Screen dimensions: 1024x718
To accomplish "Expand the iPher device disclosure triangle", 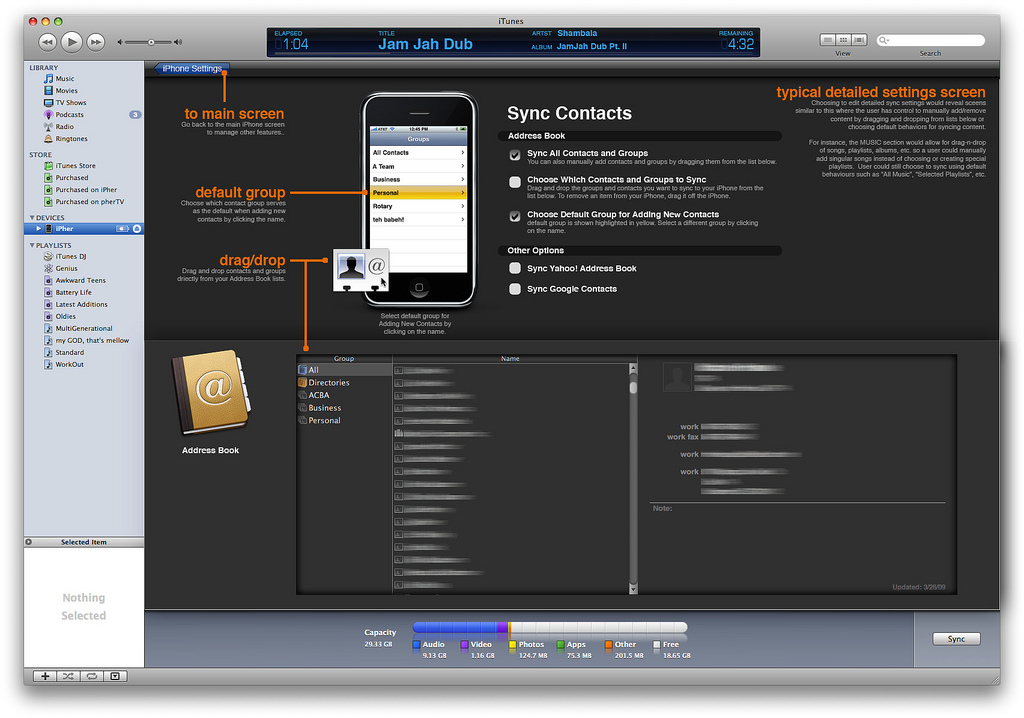I will coord(39,229).
